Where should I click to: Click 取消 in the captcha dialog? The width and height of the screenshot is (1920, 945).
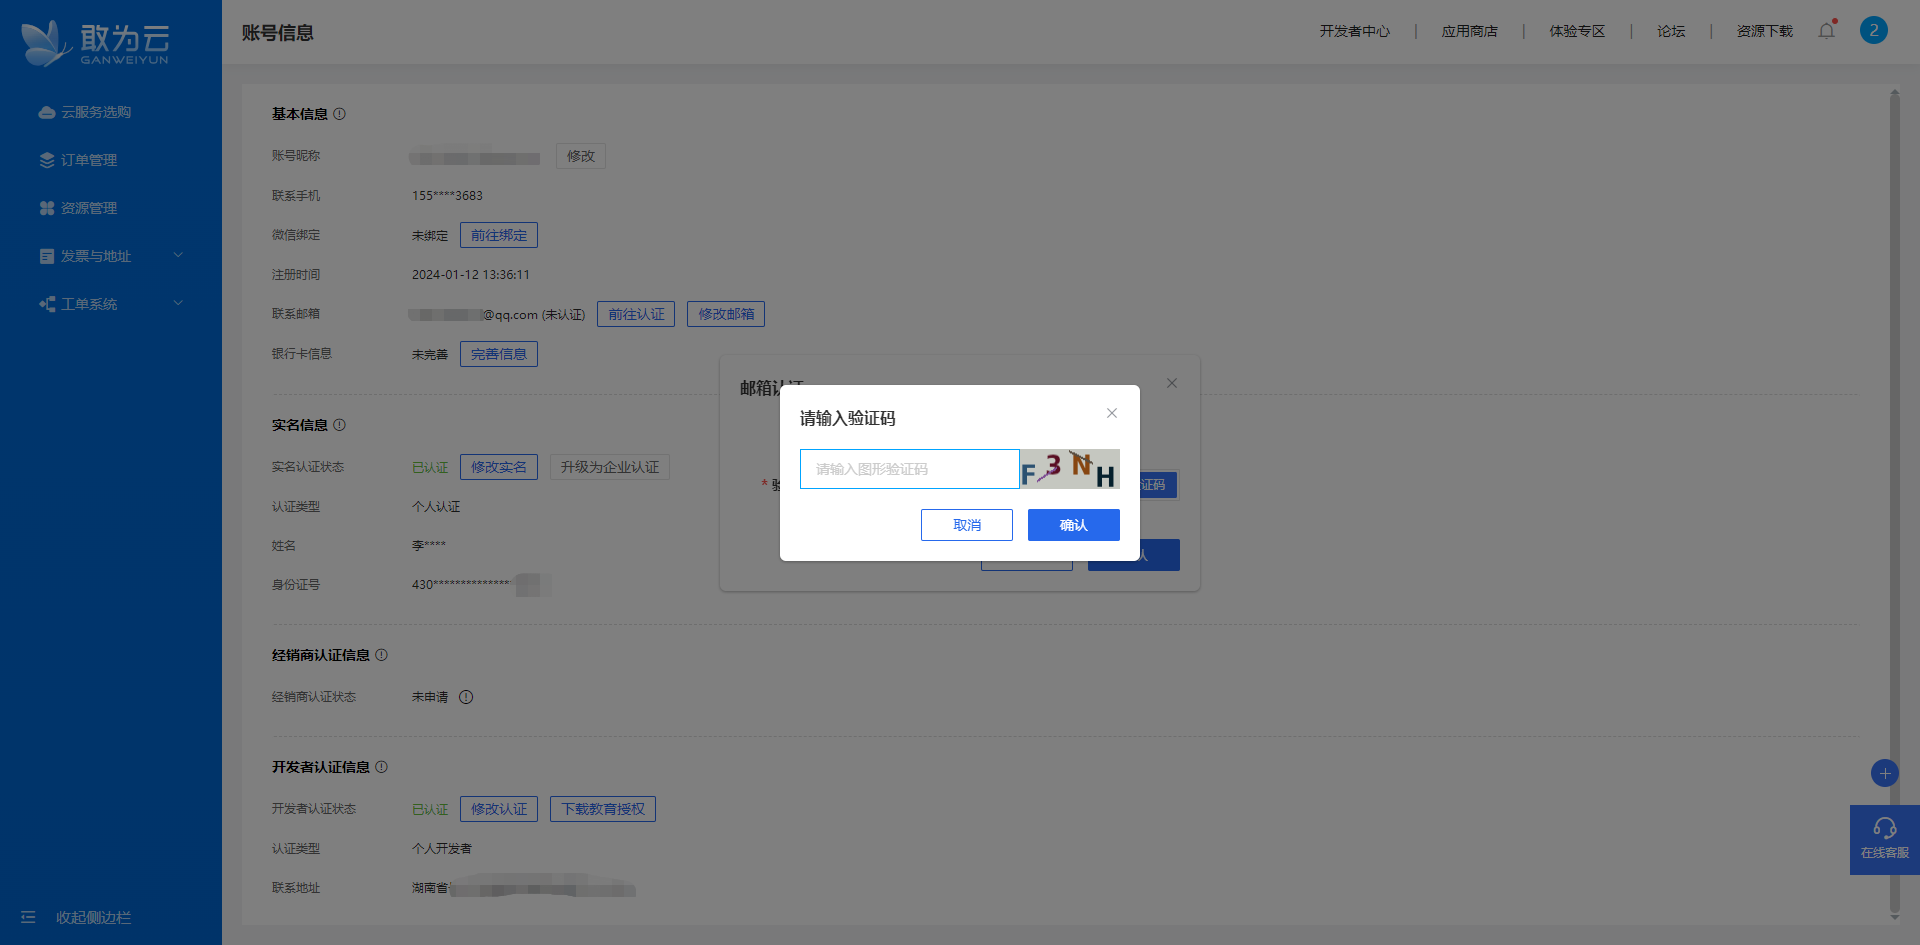(x=967, y=525)
